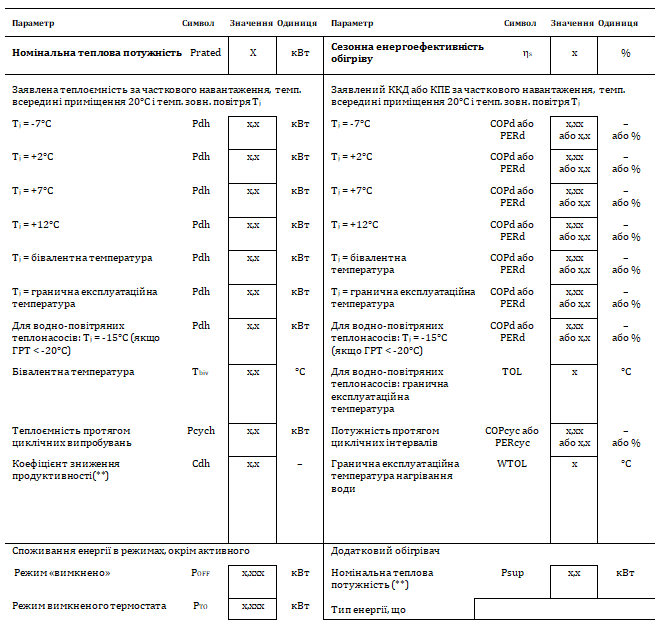Screen dimensions: 663x627
Task: Select 'Потужність протягом циклічних інтервалів' label
Action: (385, 437)
